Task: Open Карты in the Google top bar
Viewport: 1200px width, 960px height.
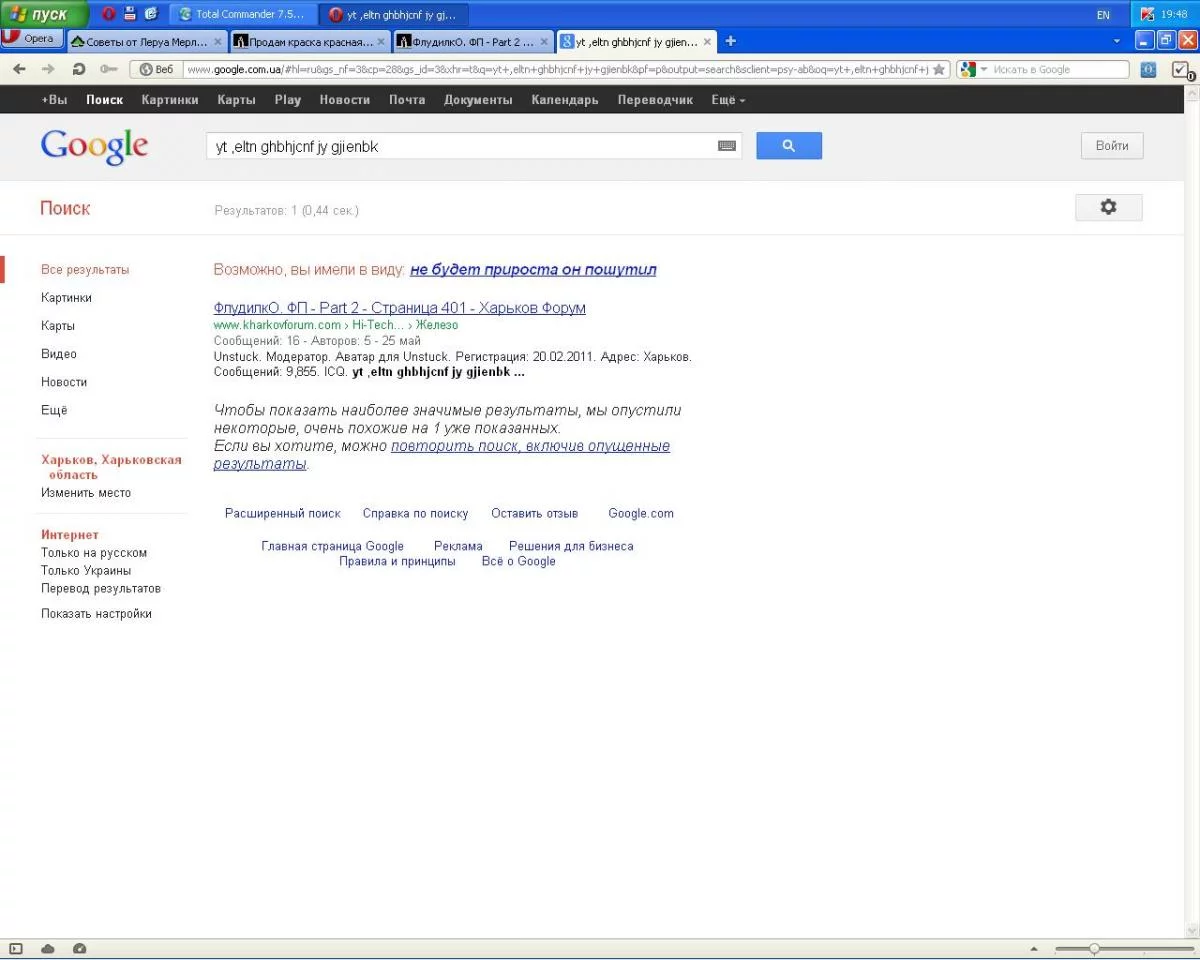Action: click(x=237, y=100)
